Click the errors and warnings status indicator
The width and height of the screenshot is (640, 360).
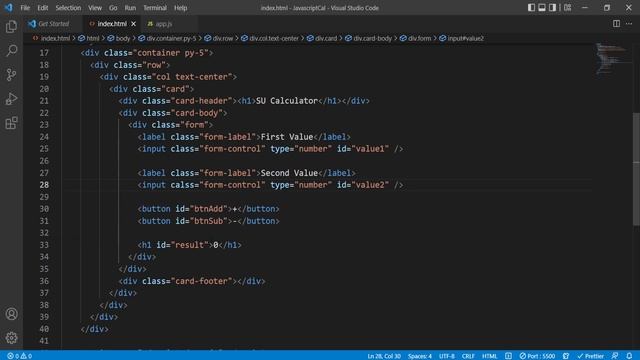coord(19,356)
